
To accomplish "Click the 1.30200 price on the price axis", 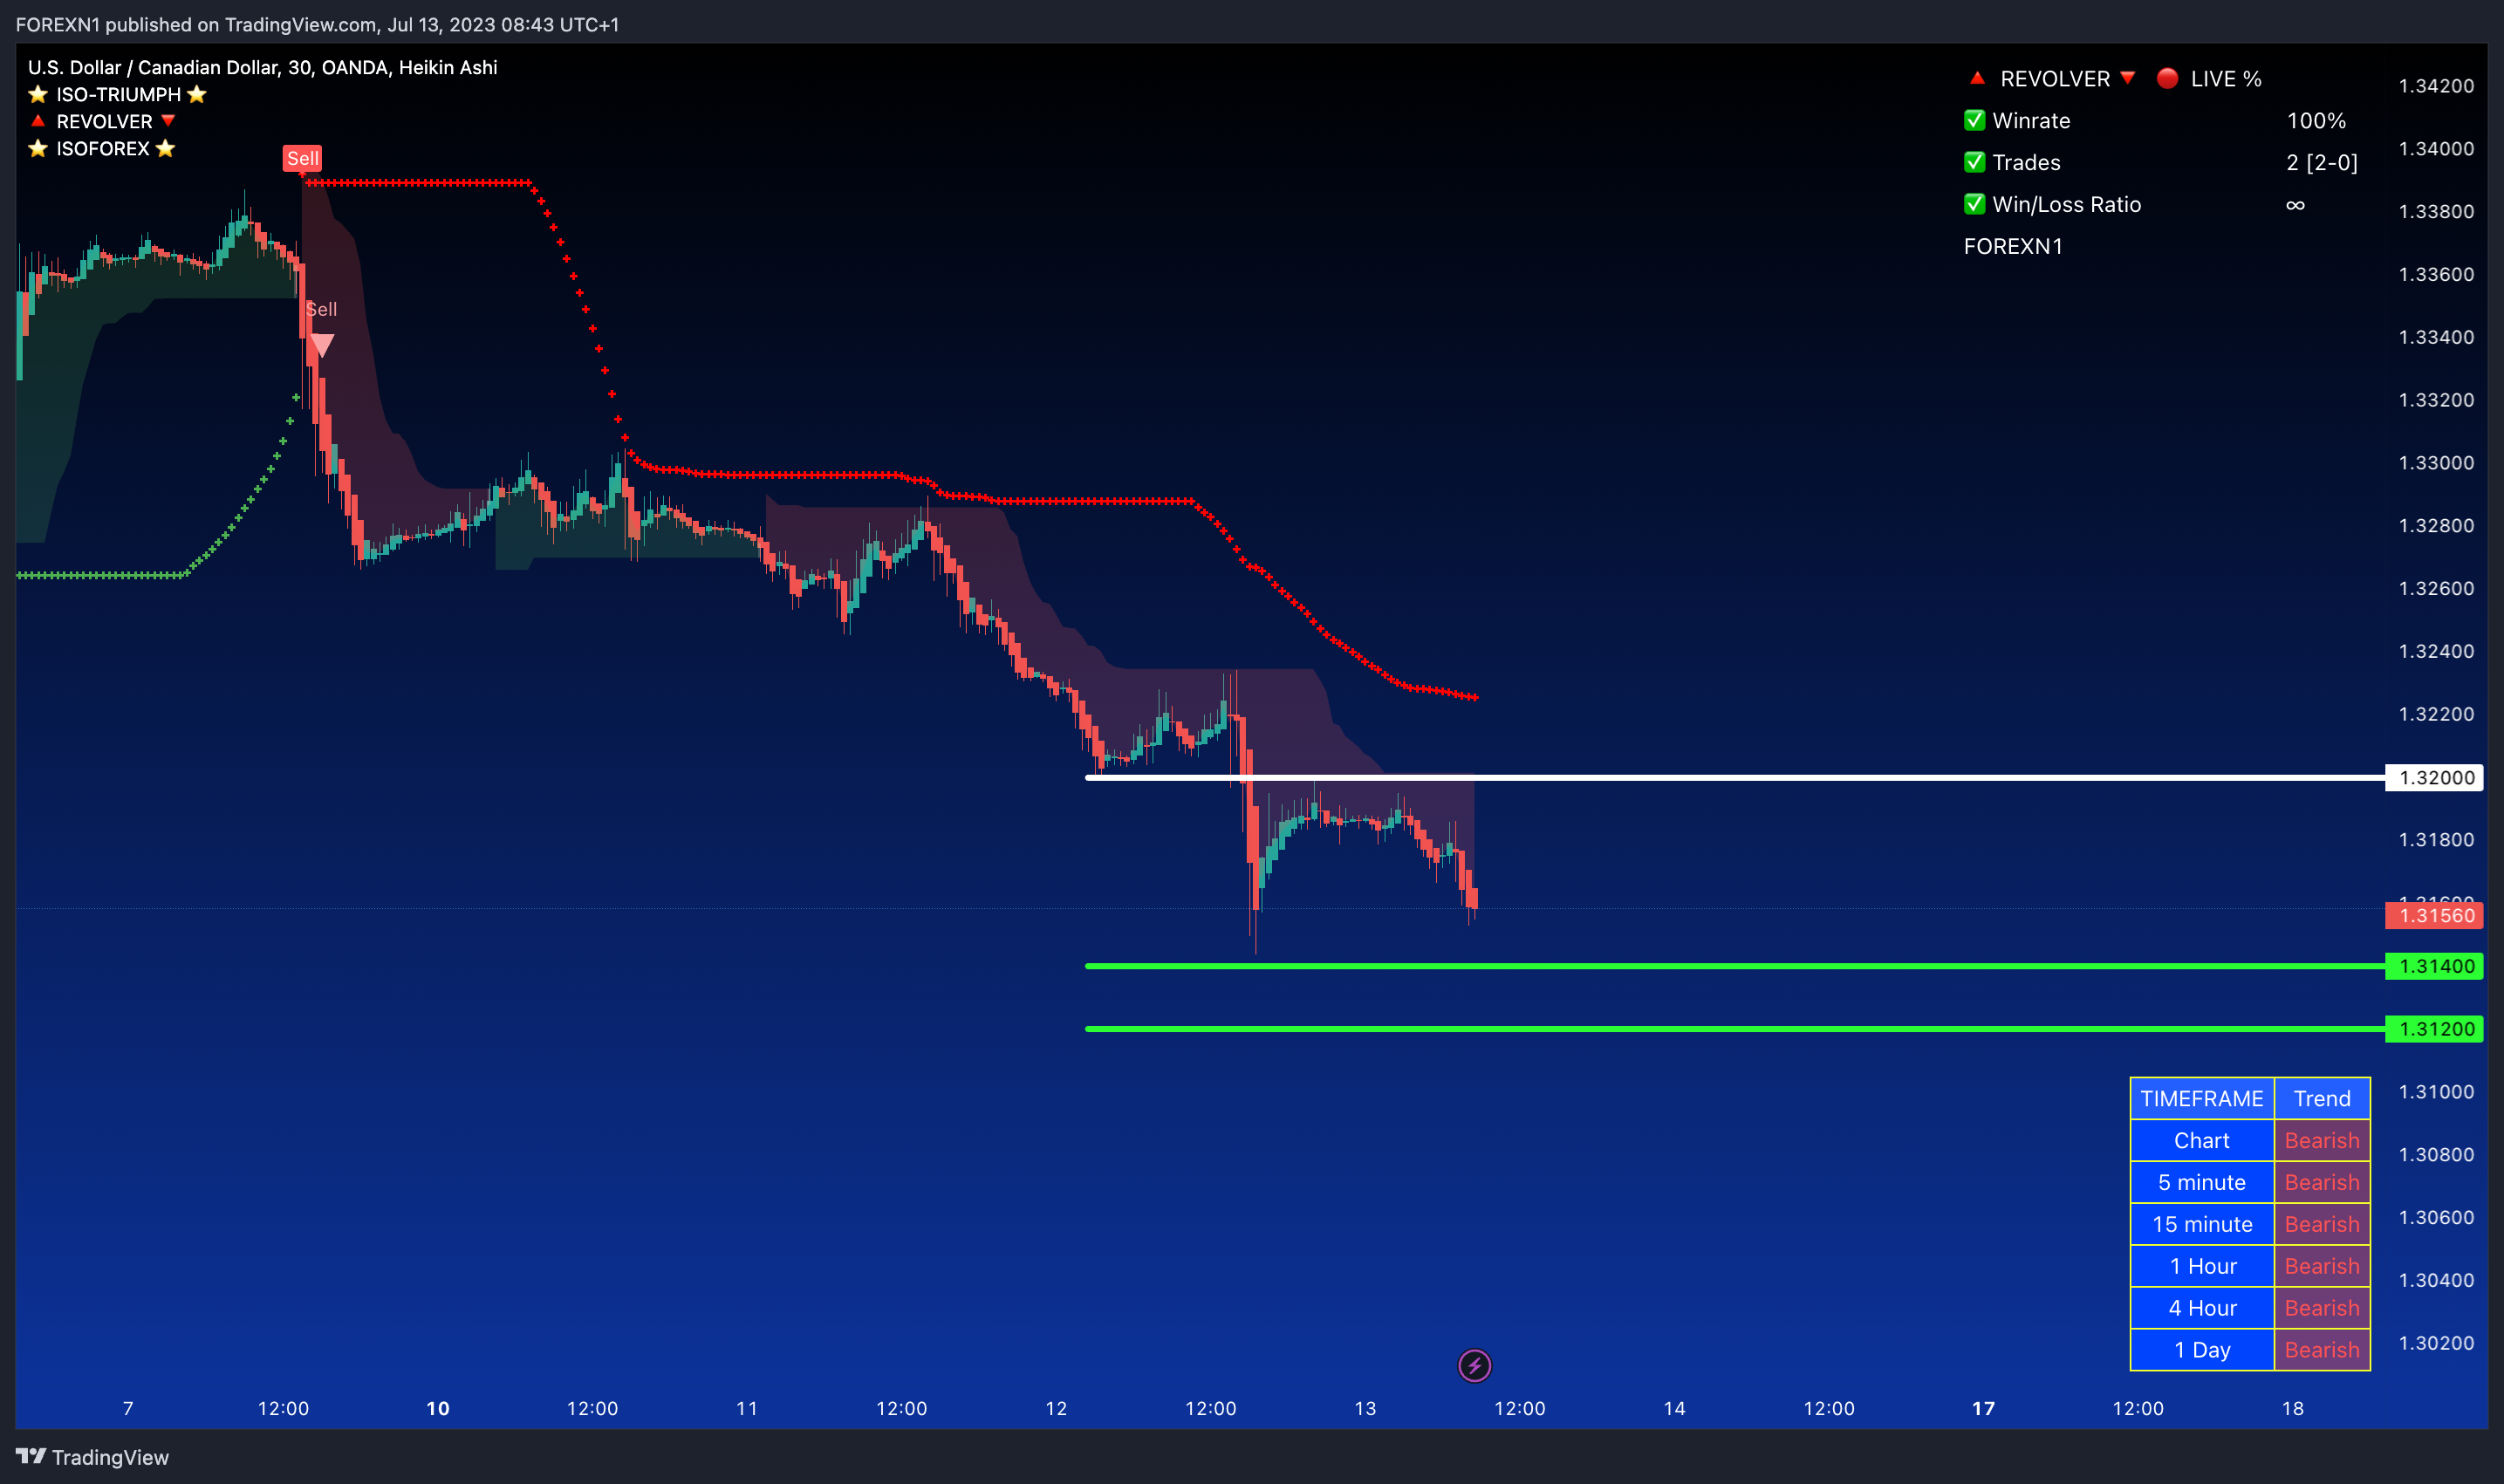I will [2436, 1343].
